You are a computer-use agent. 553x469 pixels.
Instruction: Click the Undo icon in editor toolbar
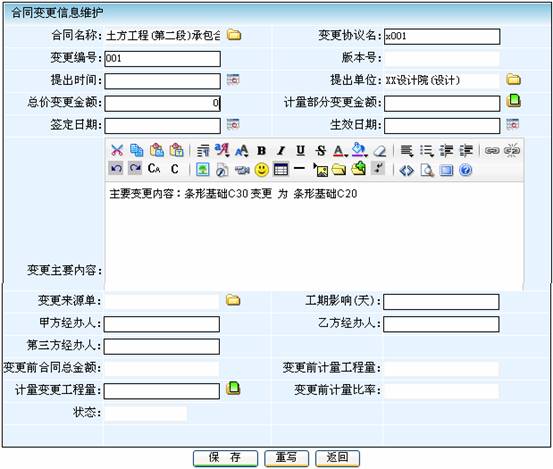pos(116,169)
